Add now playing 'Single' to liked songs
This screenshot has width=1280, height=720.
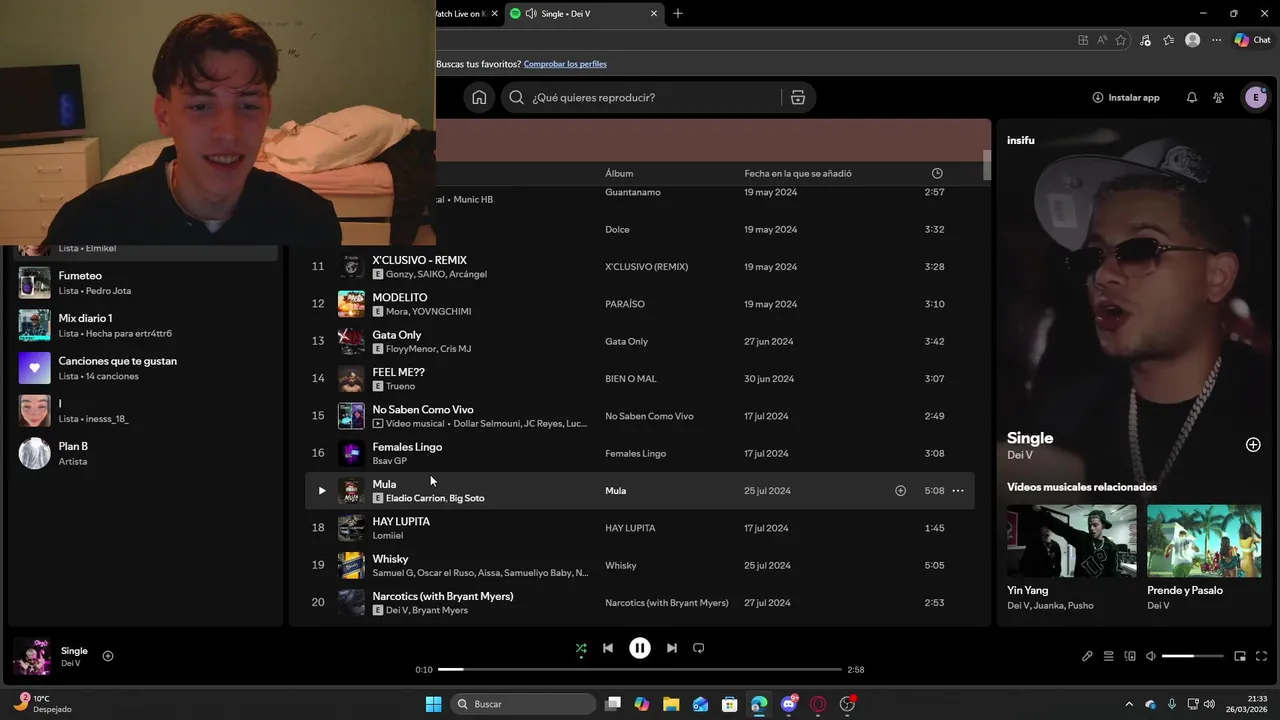[x=108, y=656]
